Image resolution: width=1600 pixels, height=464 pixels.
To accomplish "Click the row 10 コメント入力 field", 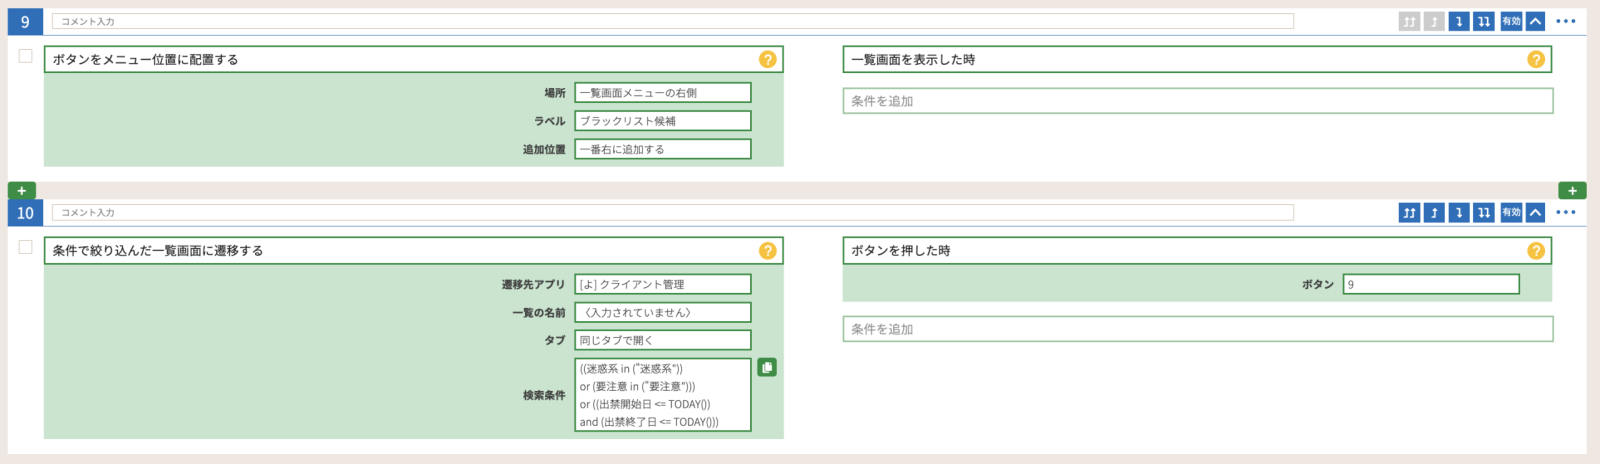I will click(672, 213).
